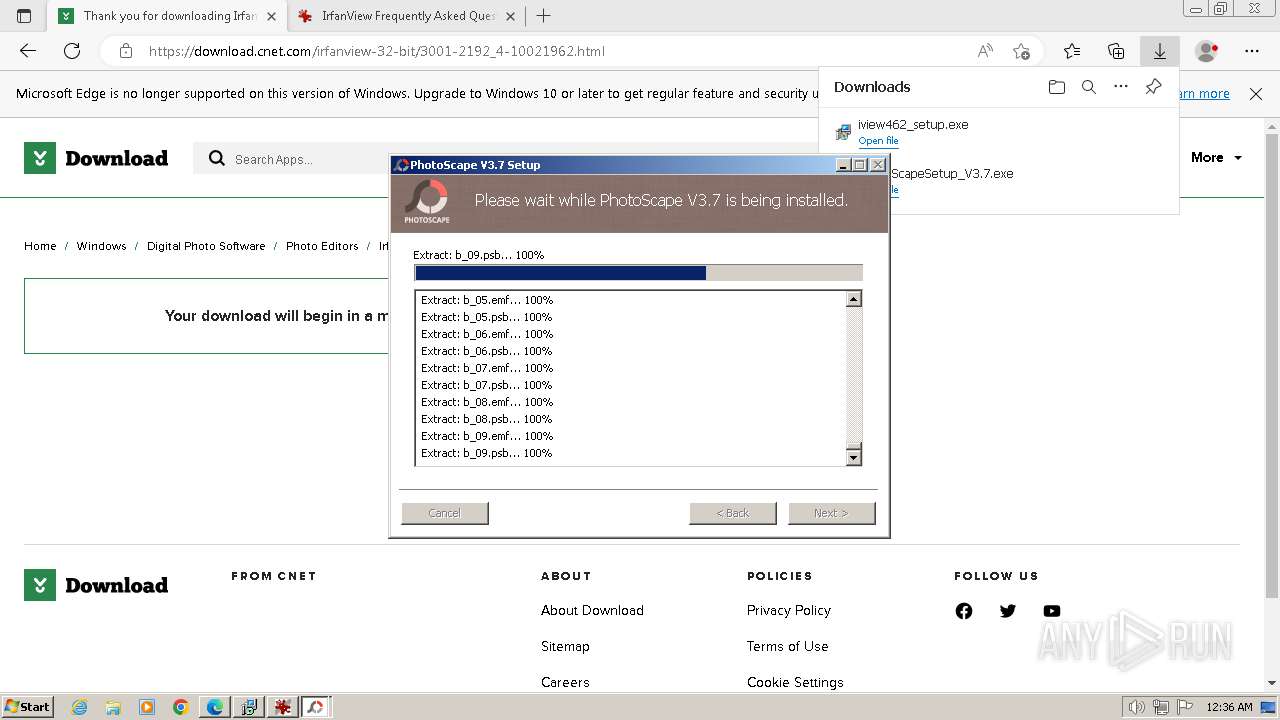Image resolution: width=1280 pixels, height=720 pixels.
Task: Close the IrfanView download tab
Action: point(271,16)
